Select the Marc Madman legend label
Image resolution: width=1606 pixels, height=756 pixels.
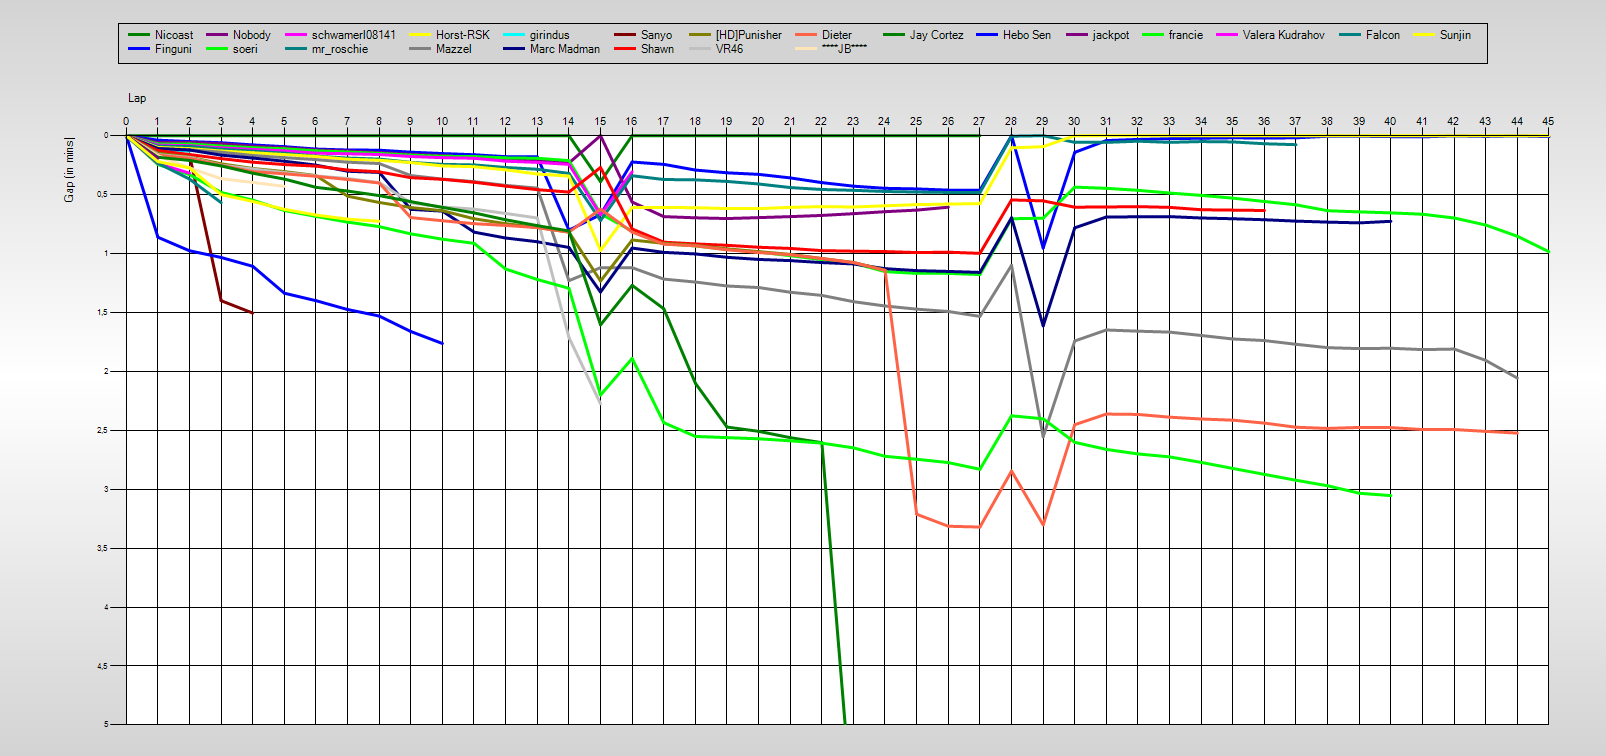click(x=565, y=49)
